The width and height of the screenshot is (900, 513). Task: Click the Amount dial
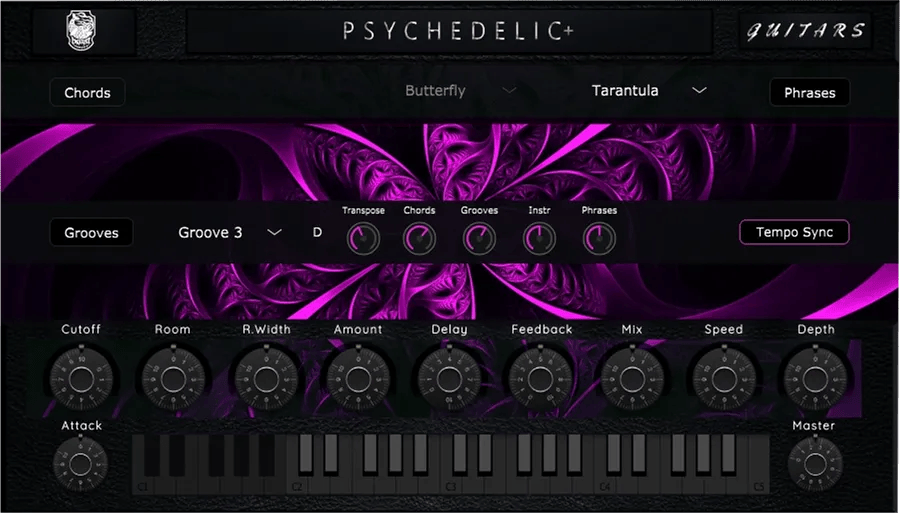pos(358,378)
